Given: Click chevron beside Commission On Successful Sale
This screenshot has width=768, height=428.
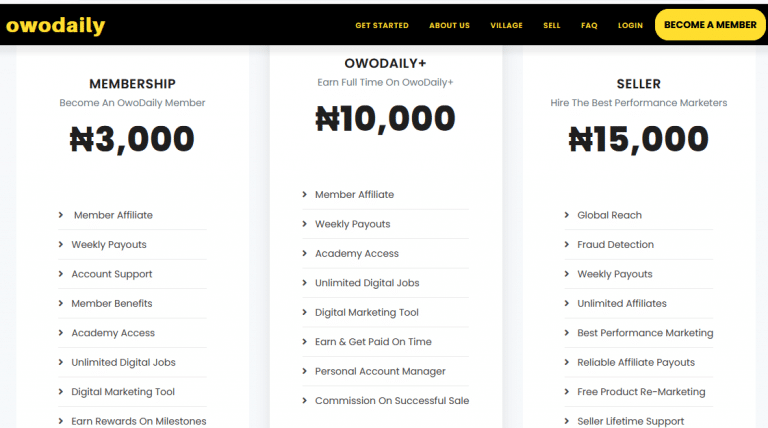Looking at the screenshot, I should point(305,401).
